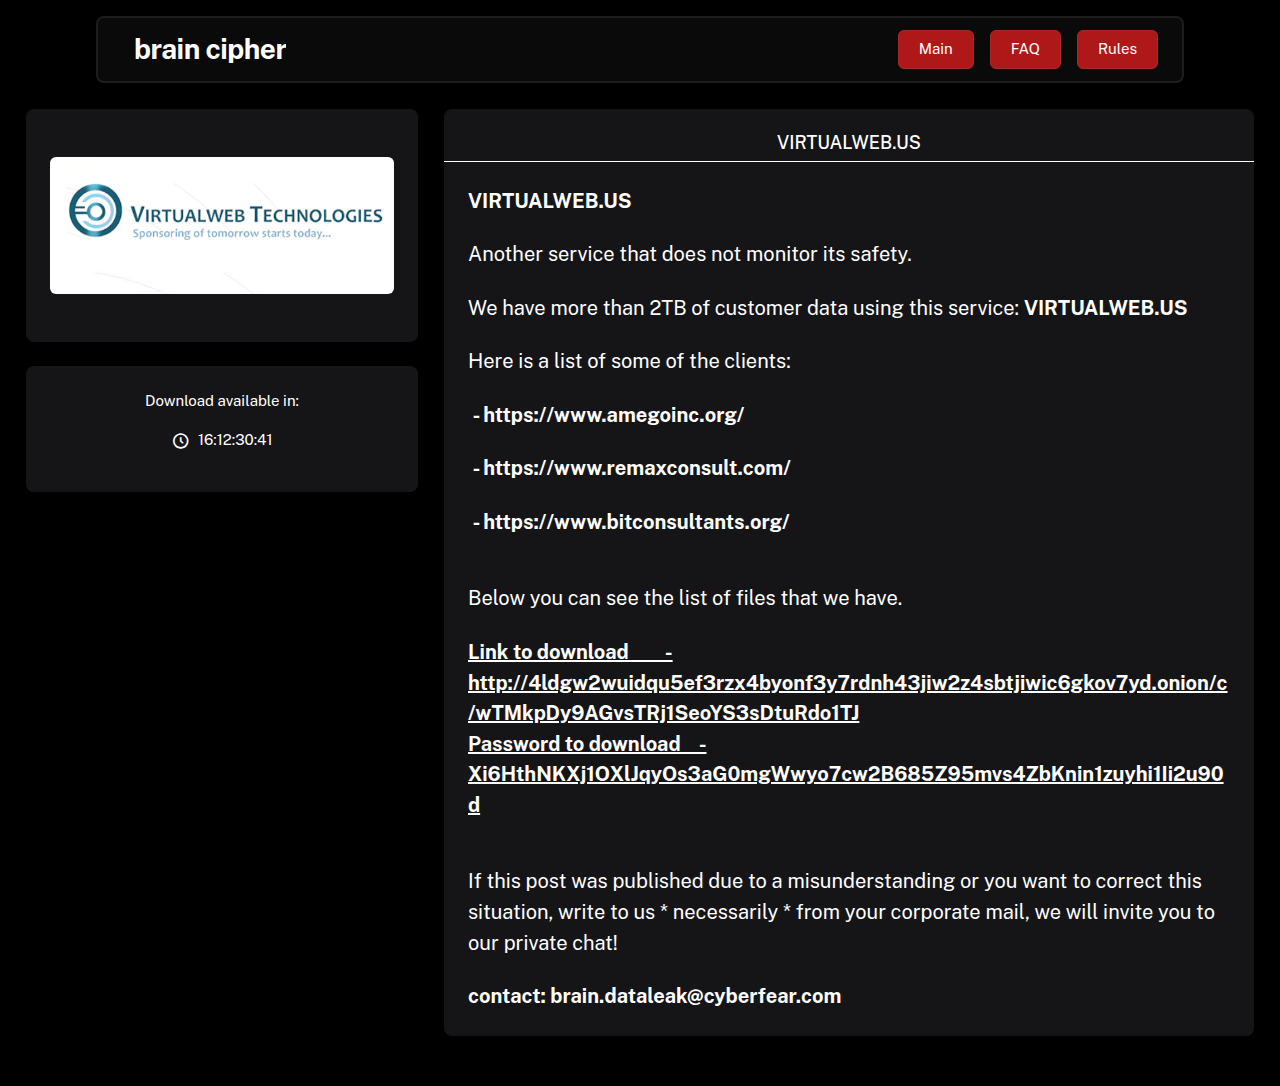Select the download password text
Viewport: 1280px width, 1086px height.
[845, 774]
